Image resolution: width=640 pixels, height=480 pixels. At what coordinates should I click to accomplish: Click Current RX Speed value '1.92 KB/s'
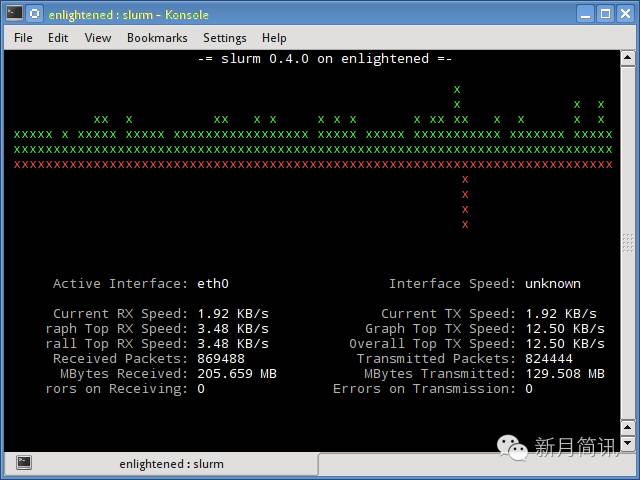tap(233, 314)
